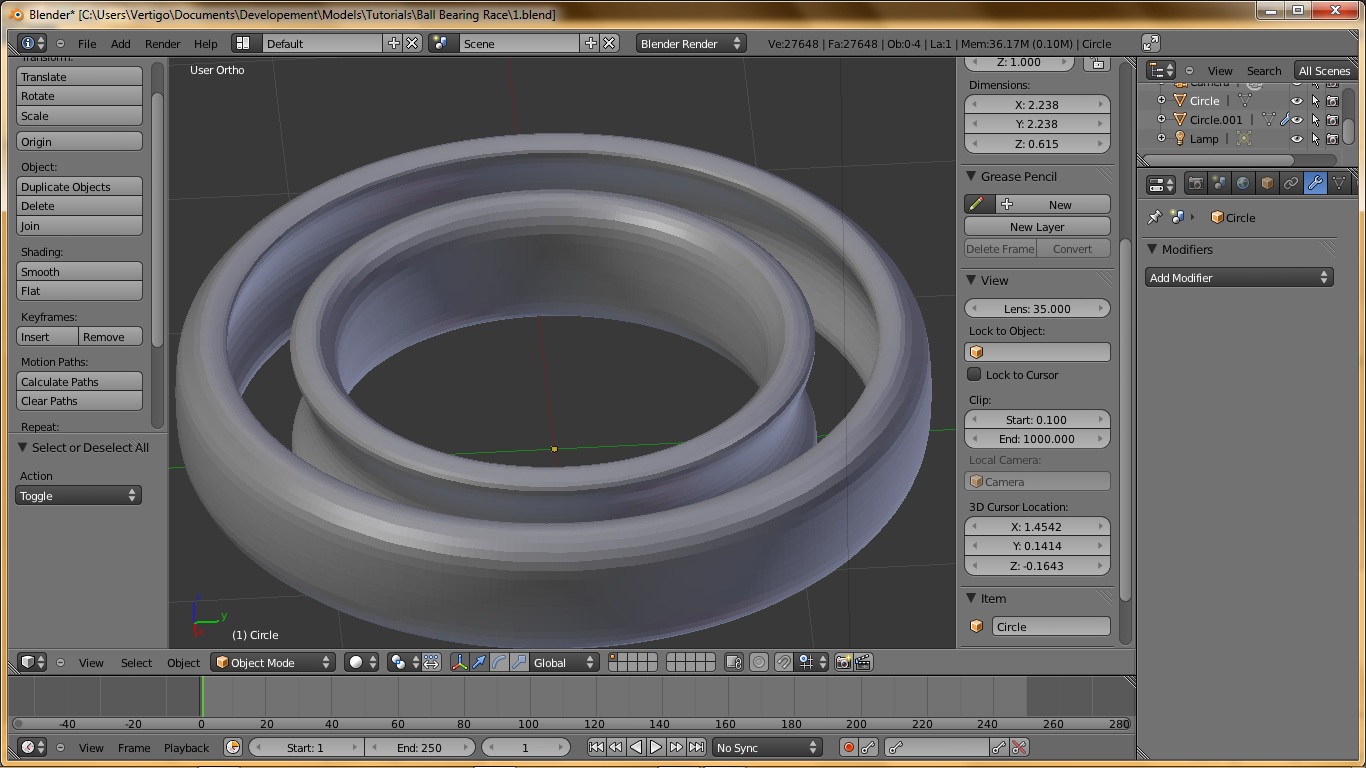Image resolution: width=1366 pixels, height=768 pixels.
Task: Toggle selectability of Lamp via arrow icon
Action: click(x=1315, y=138)
